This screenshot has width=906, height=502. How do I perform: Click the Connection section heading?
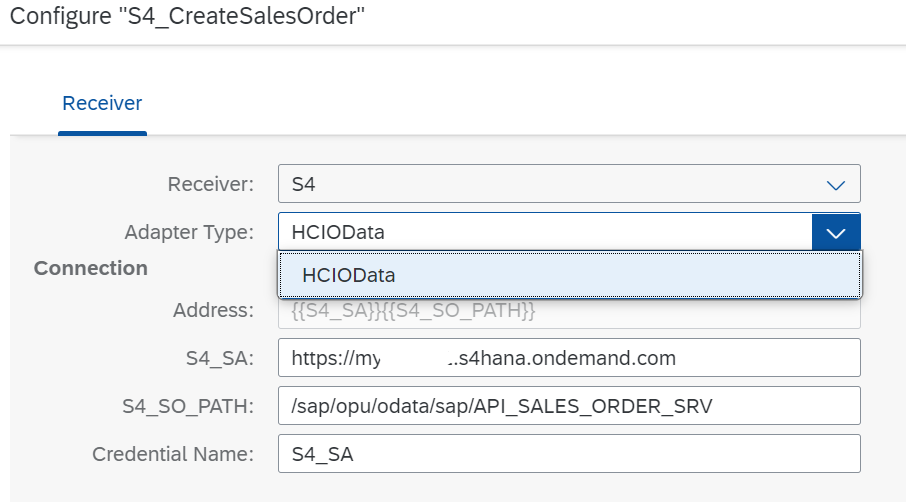tap(91, 268)
